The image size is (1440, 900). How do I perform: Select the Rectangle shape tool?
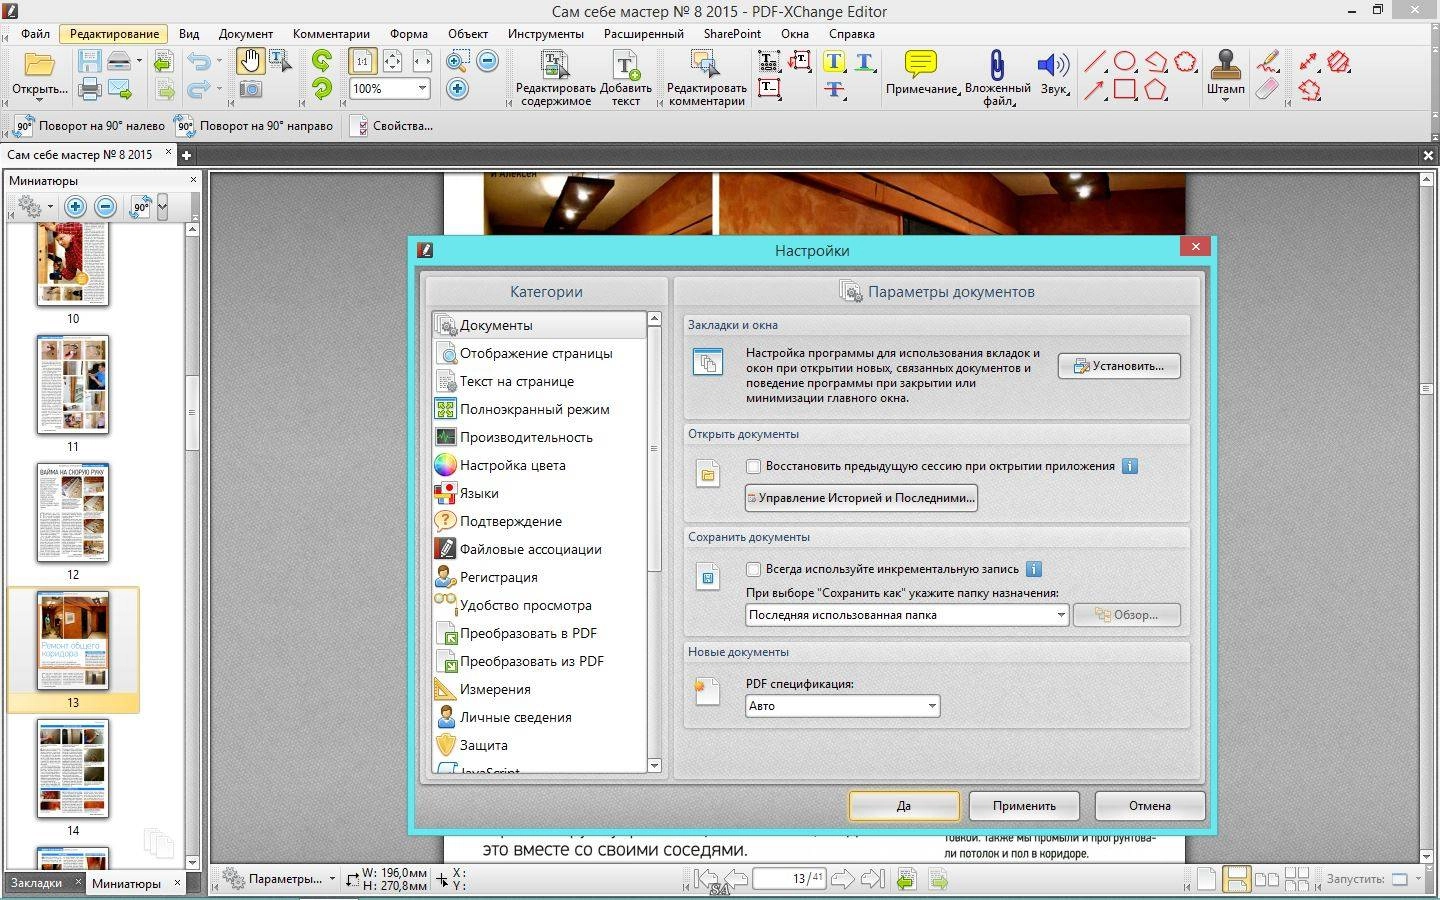click(1125, 89)
